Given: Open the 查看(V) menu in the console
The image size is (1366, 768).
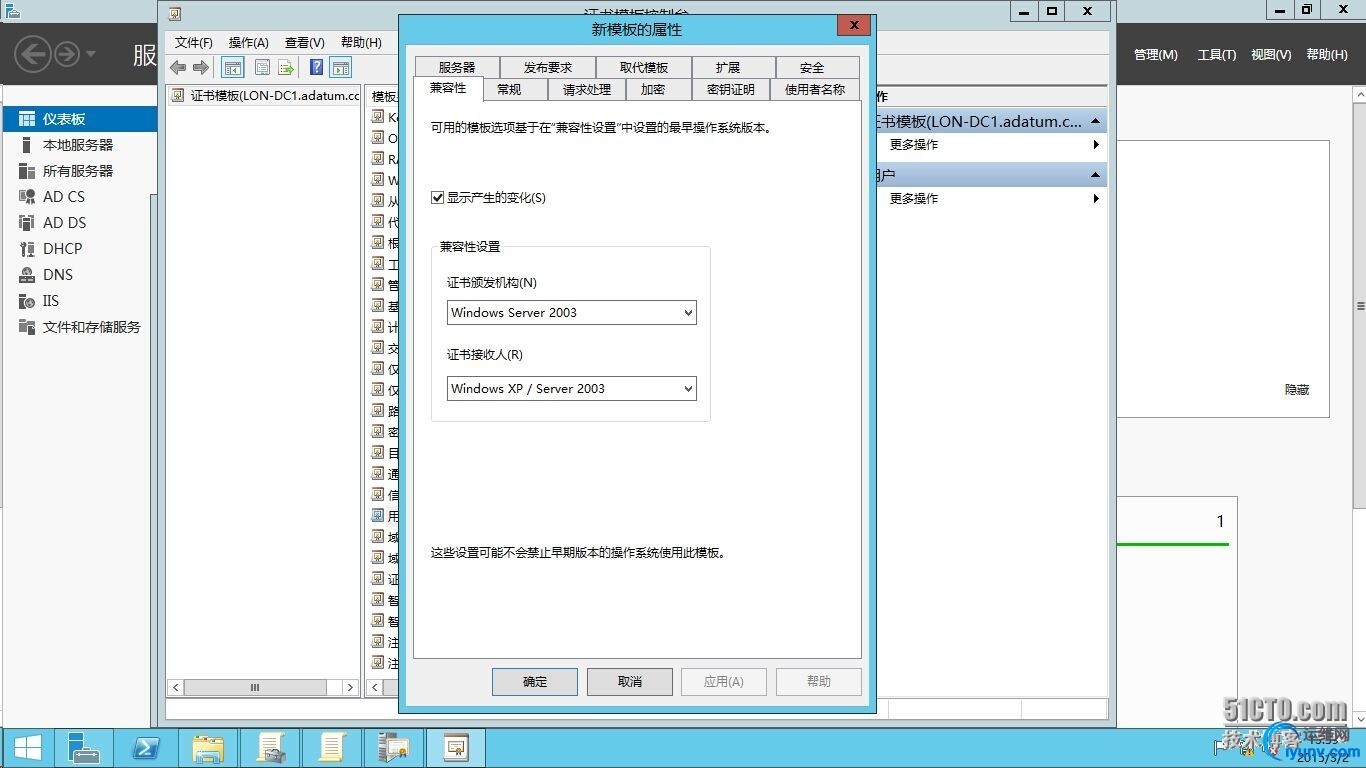Looking at the screenshot, I should tap(305, 43).
